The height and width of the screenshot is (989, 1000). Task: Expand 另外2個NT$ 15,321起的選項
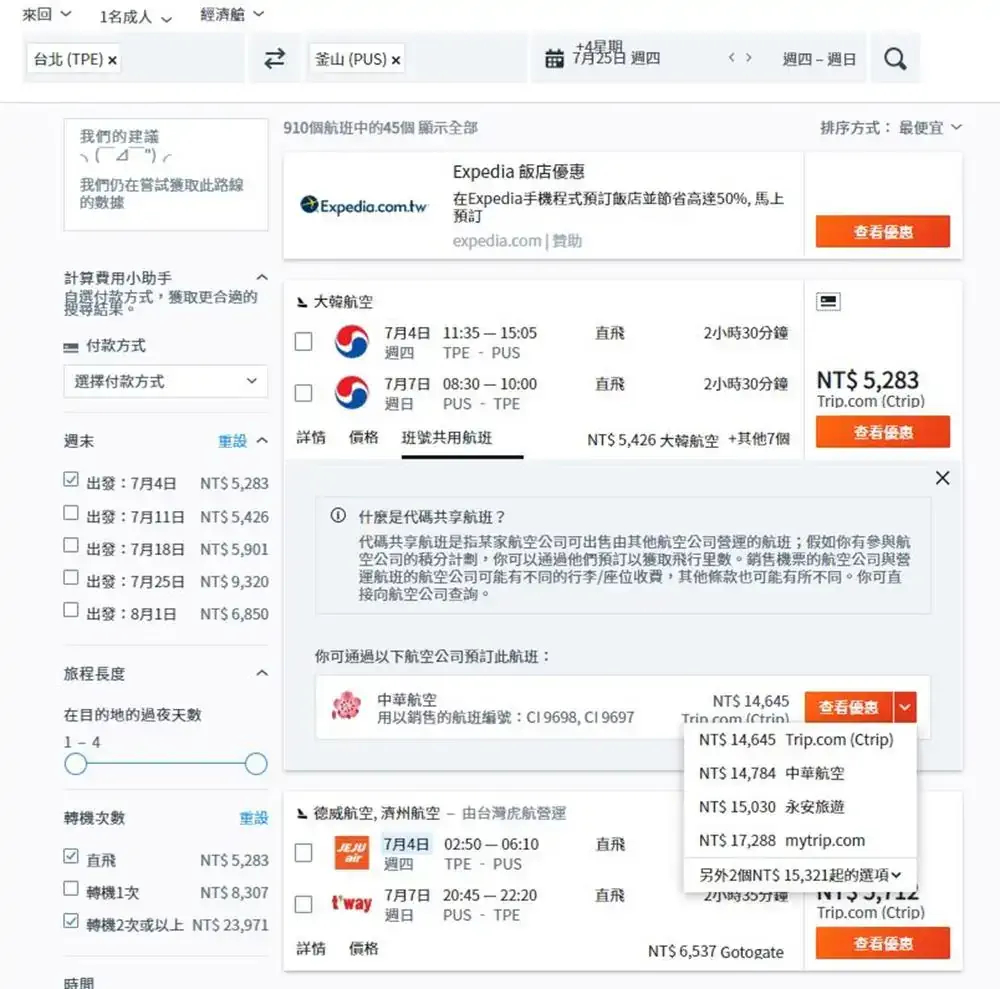(x=800, y=875)
